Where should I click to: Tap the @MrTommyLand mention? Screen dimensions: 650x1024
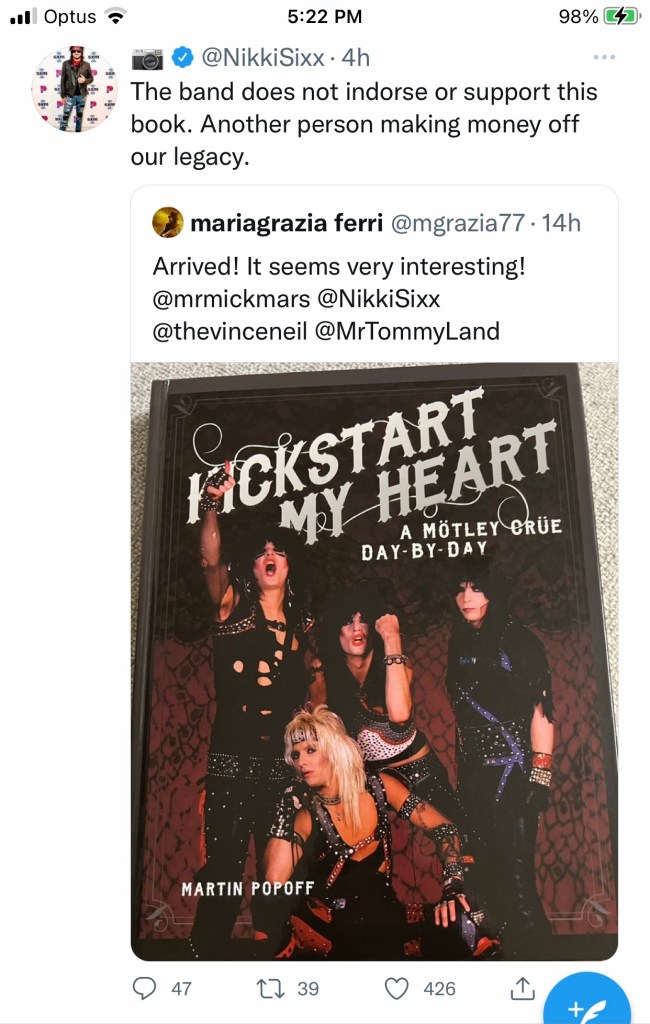[x=407, y=331]
